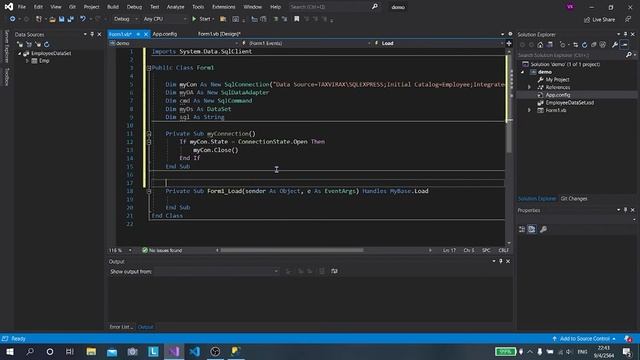Click the Search Solution Explorer input field

pos(571,55)
